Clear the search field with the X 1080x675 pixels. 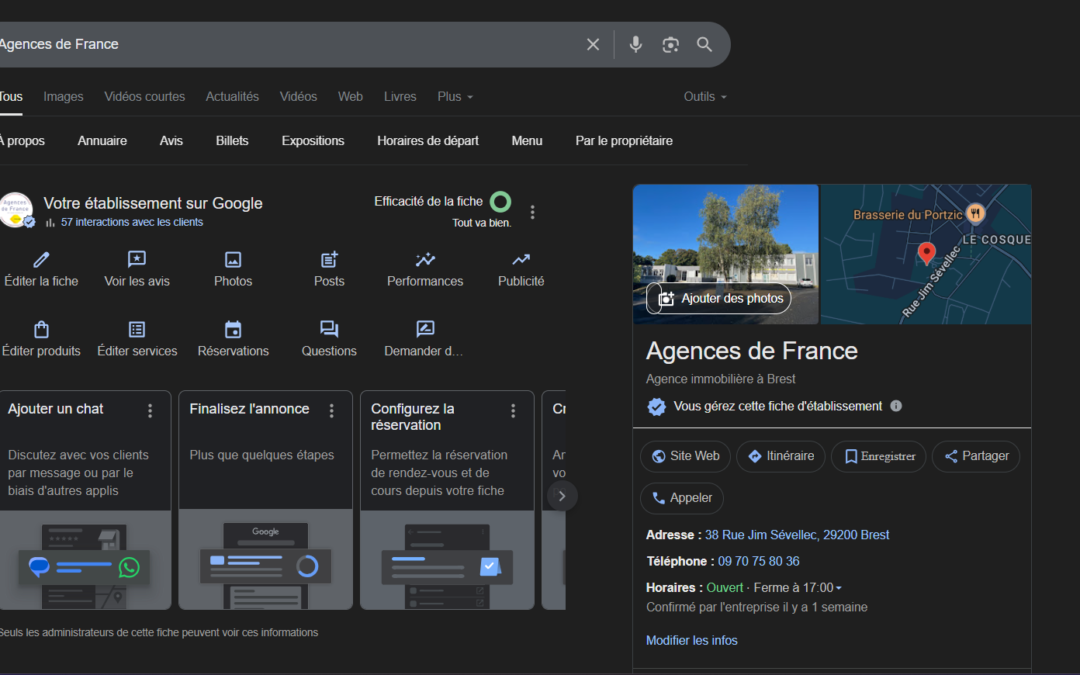click(x=593, y=44)
